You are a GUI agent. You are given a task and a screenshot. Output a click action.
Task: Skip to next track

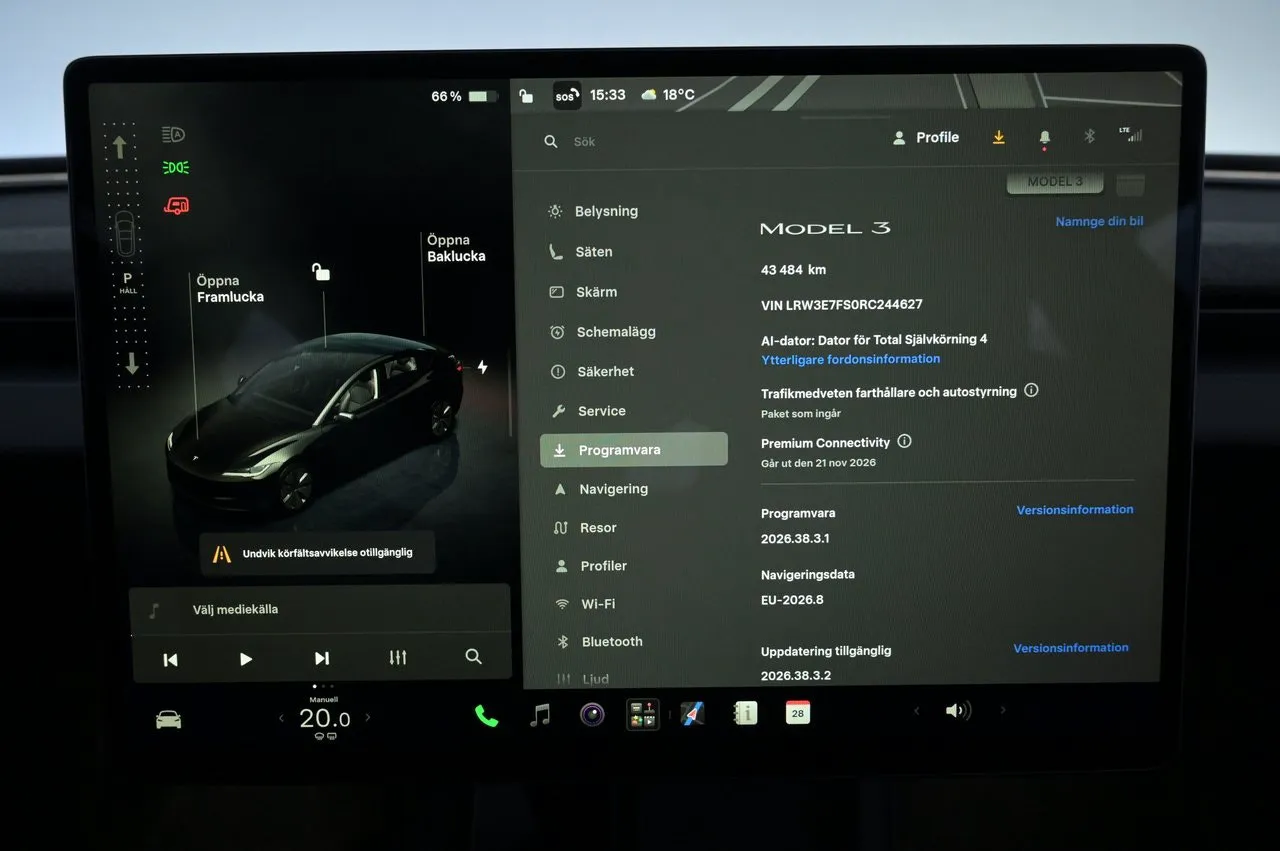coord(322,658)
